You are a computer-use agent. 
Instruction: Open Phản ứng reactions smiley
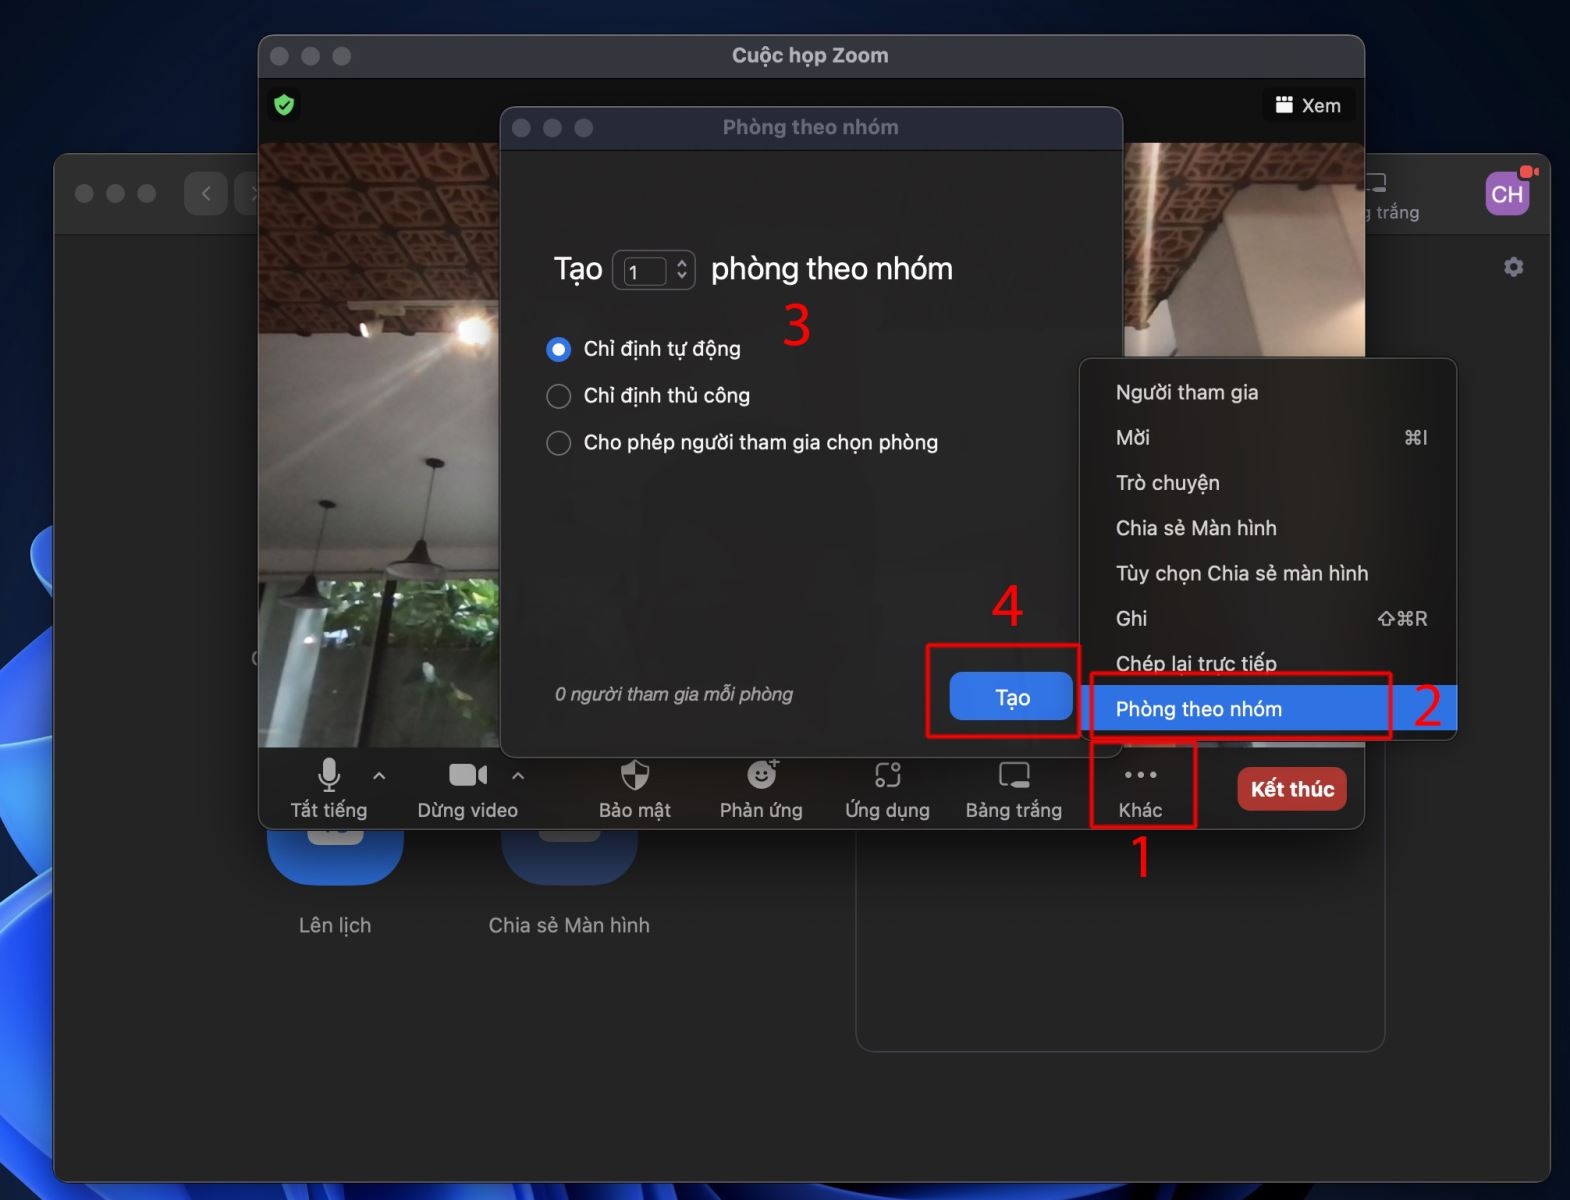click(761, 789)
